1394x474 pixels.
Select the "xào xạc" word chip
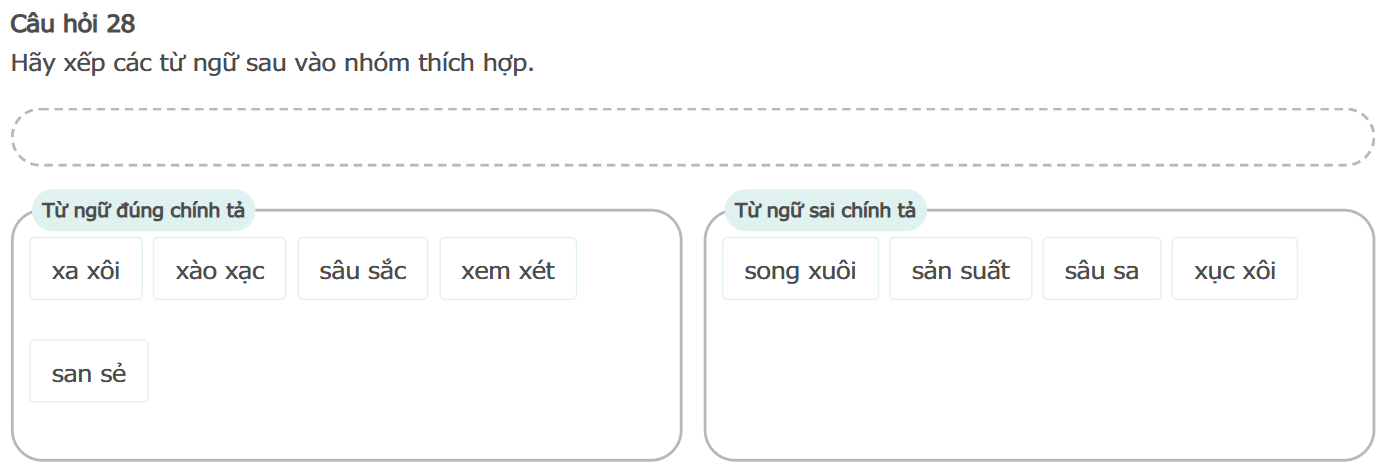(219, 269)
